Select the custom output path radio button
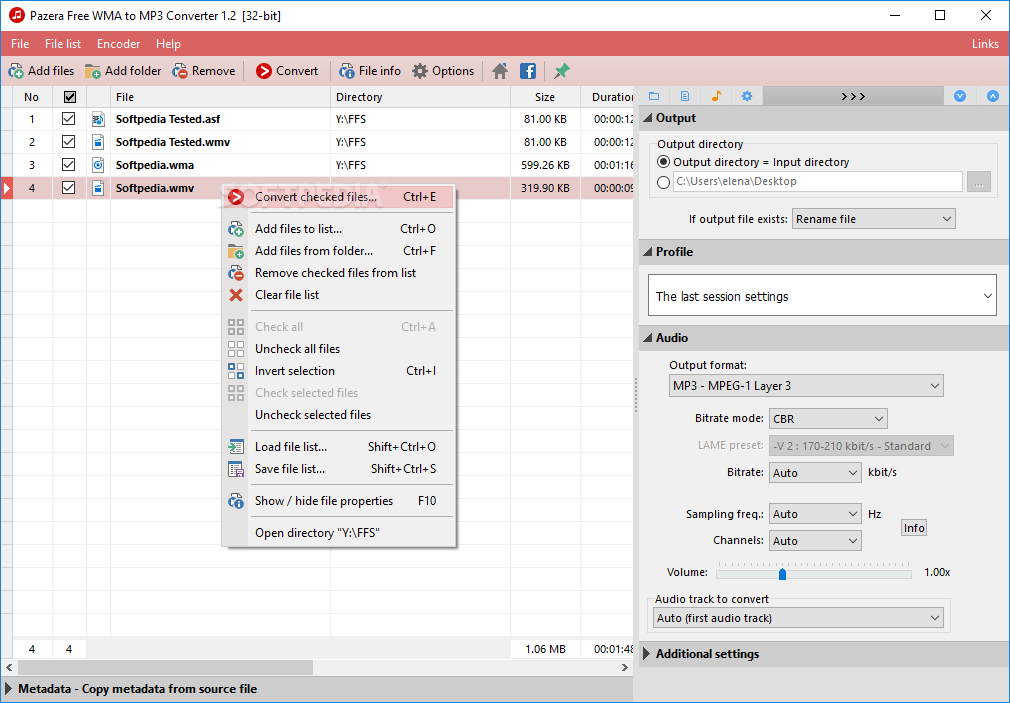The height and width of the screenshot is (703, 1010). (663, 182)
